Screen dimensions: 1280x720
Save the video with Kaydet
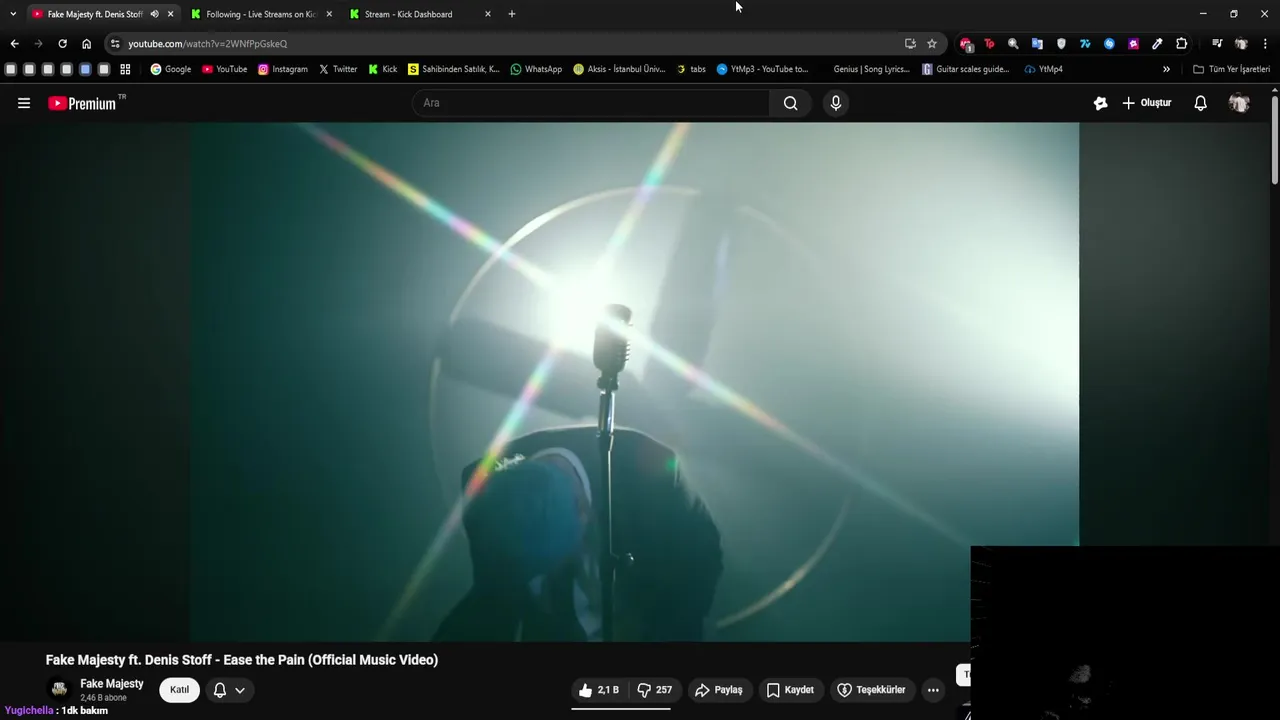[x=790, y=690]
